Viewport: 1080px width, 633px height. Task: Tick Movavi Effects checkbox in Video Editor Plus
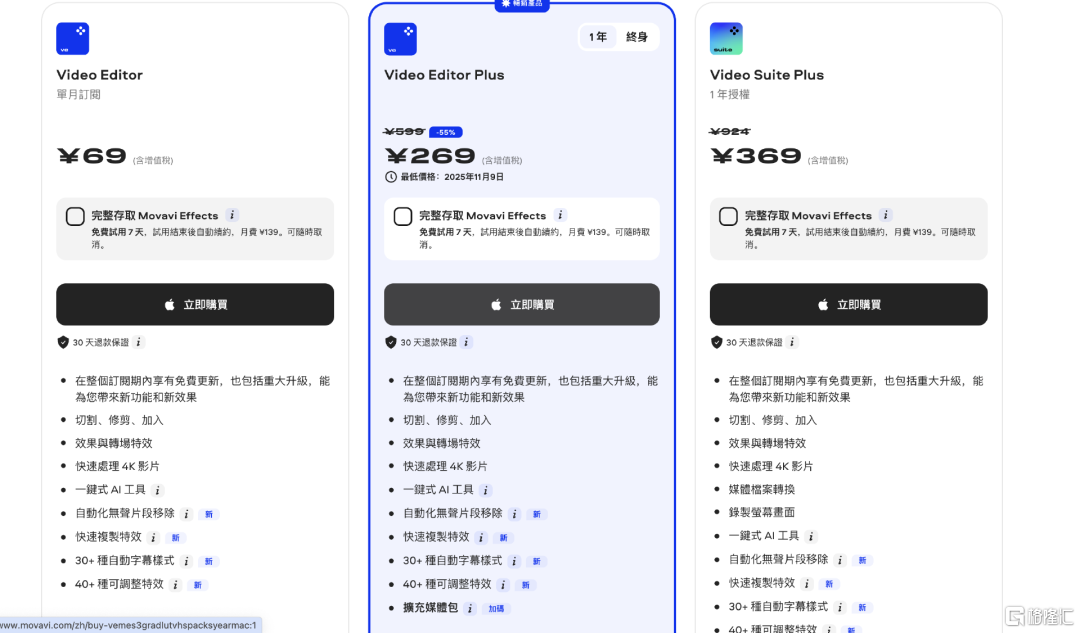(403, 216)
